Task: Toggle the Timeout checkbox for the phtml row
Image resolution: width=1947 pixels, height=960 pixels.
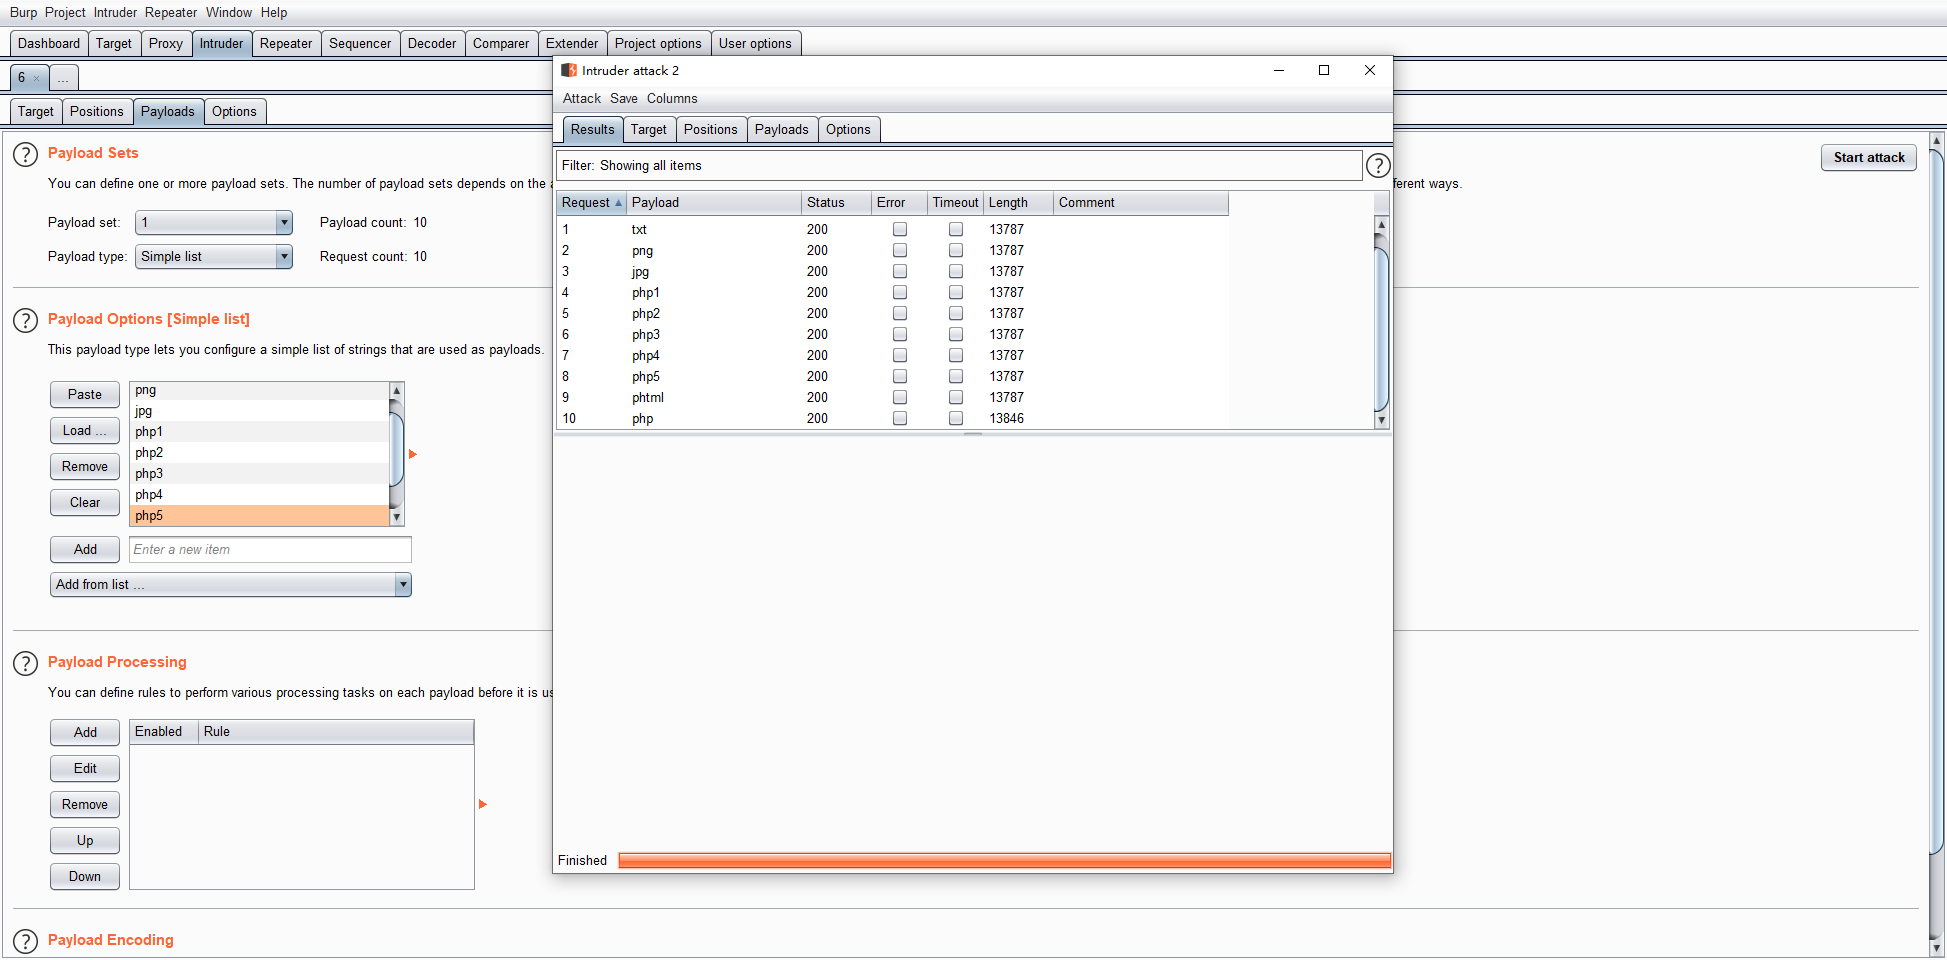Action: coord(956,397)
